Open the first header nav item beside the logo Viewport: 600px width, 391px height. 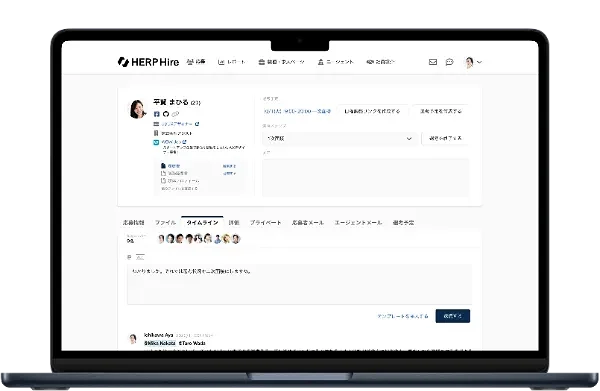click(196, 62)
